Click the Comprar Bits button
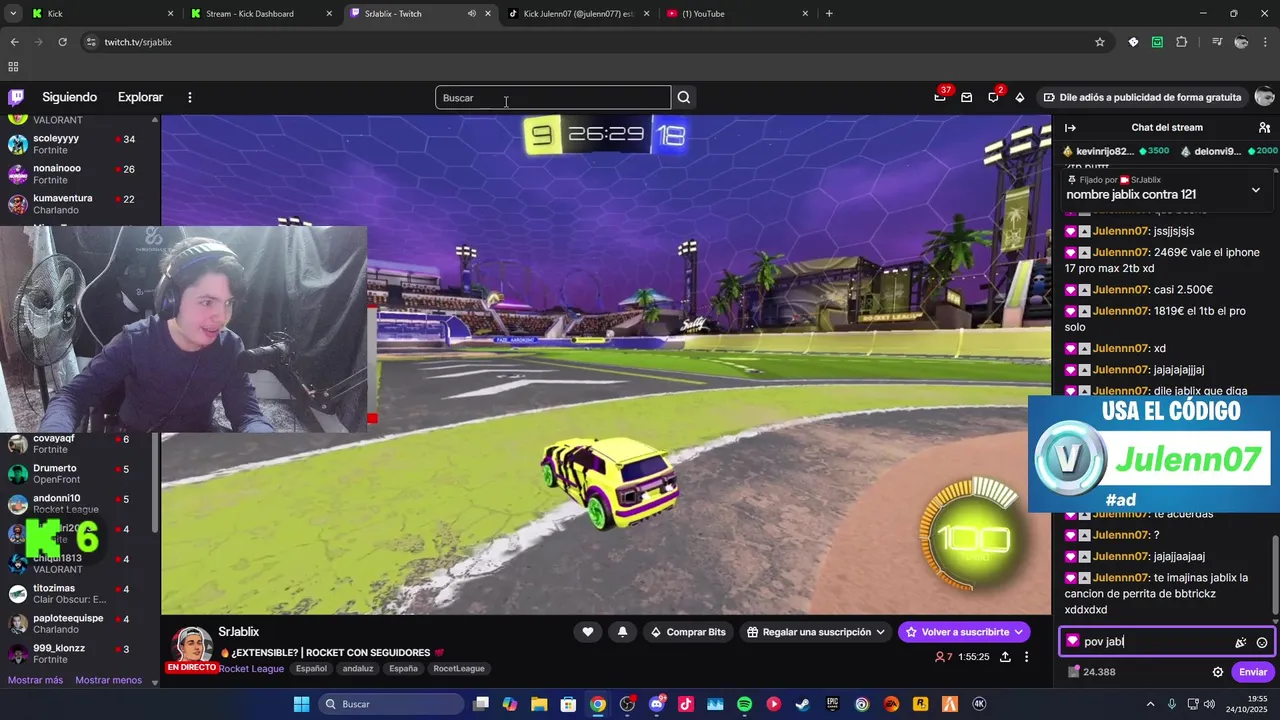This screenshot has height=720, width=1280. click(688, 632)
